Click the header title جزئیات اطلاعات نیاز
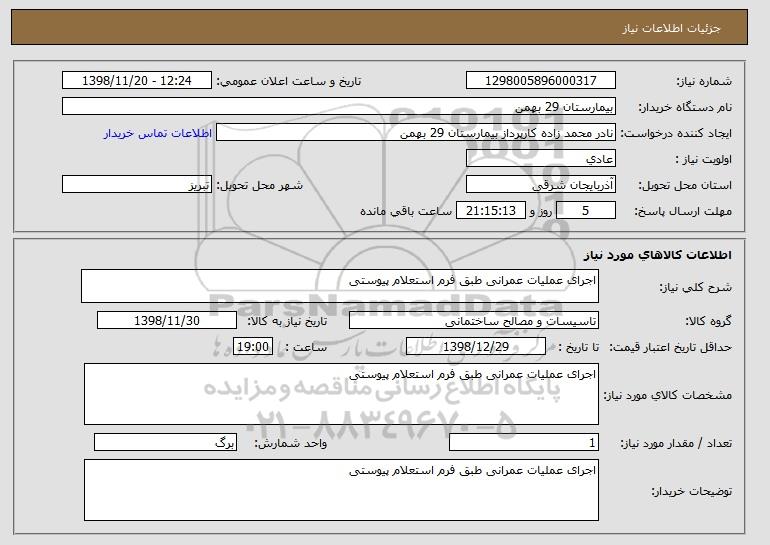Viewport: 770px width, 545px height. click(x=671, y=28)
